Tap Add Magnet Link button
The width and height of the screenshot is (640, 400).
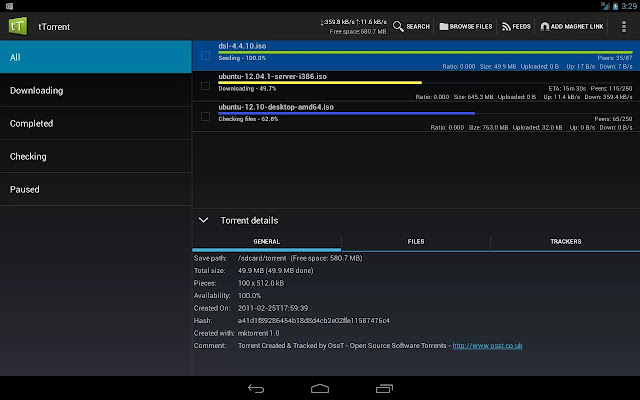click(x=571, y=27)
